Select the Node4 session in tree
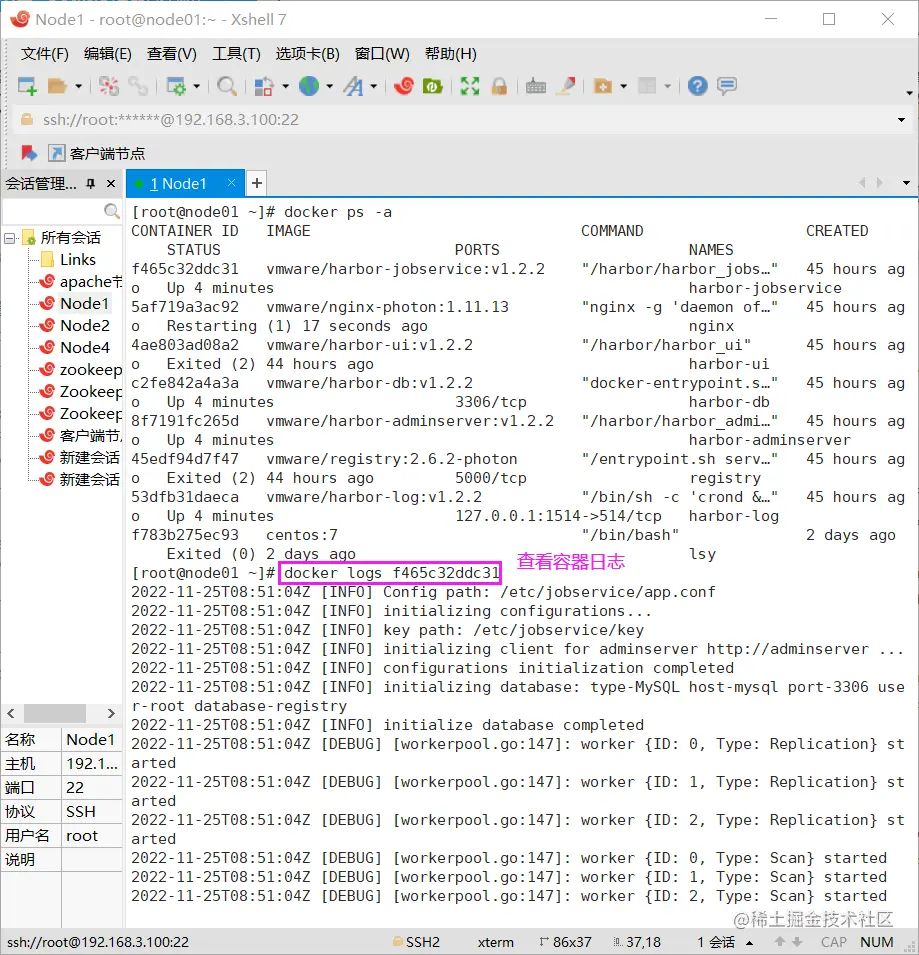Image resolution: width=919 pixels, height=955 pixels. click(74, 347)
